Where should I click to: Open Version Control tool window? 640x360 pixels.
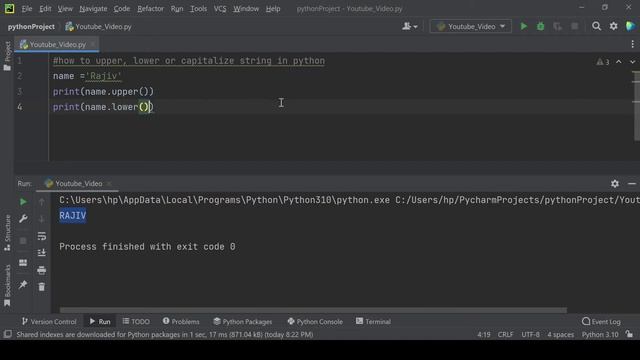[x=49, y=322]
